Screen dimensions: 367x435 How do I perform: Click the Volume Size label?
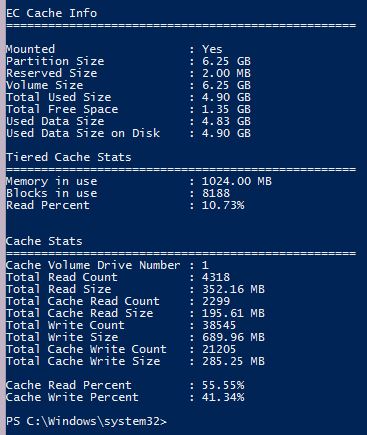click(45, 85)
